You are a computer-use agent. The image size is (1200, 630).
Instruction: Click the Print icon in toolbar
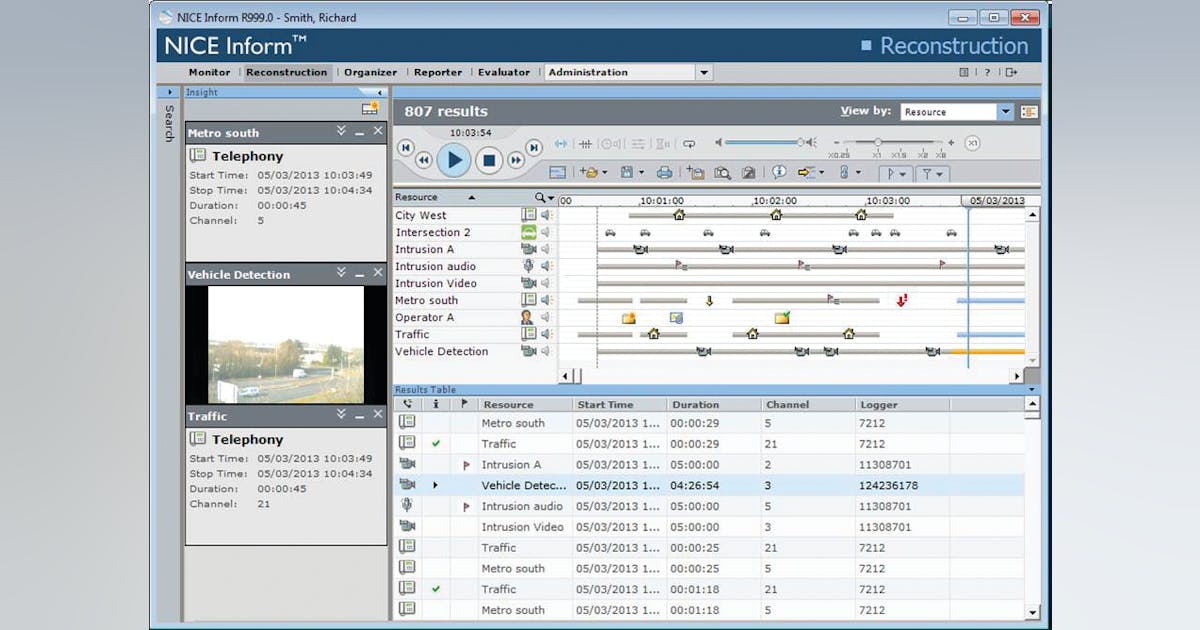pyautogui.click(x=663, y=173)
